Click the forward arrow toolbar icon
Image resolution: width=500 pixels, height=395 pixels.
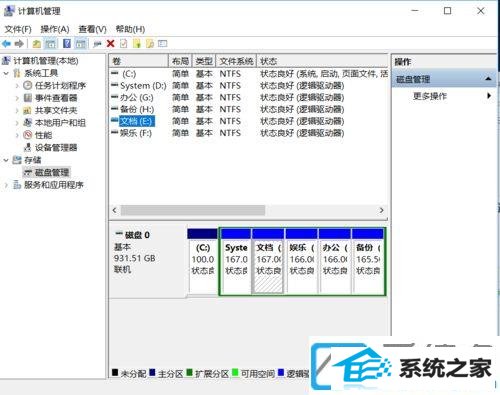tap(19, 43)
